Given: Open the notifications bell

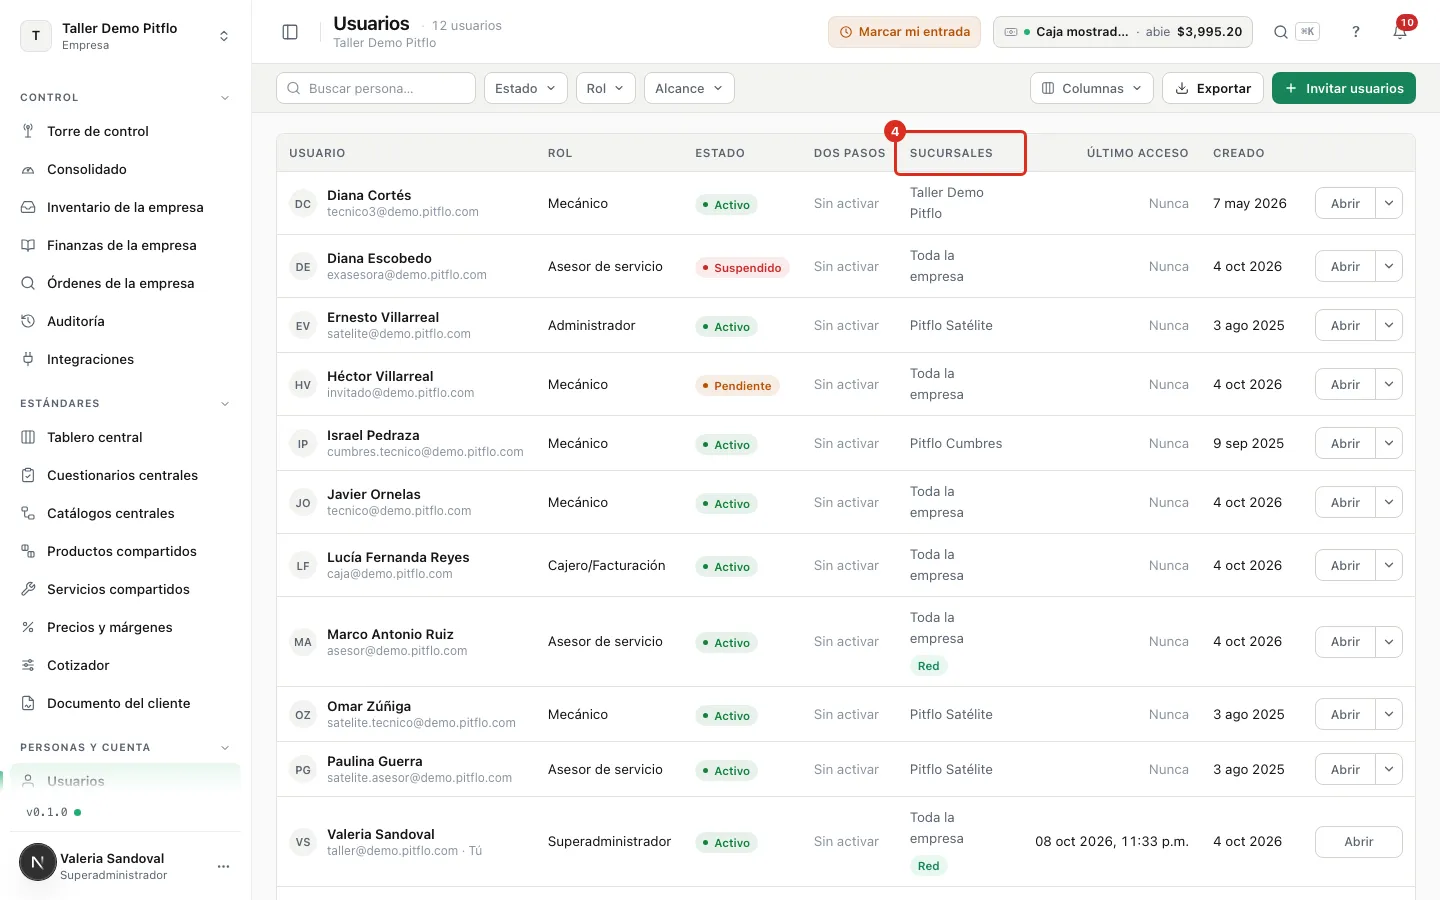Looking at the screenshot, I should point(1400,32).
